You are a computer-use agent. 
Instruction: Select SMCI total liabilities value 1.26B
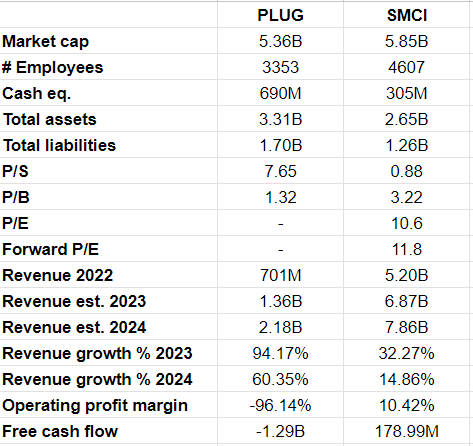point(406,145)
